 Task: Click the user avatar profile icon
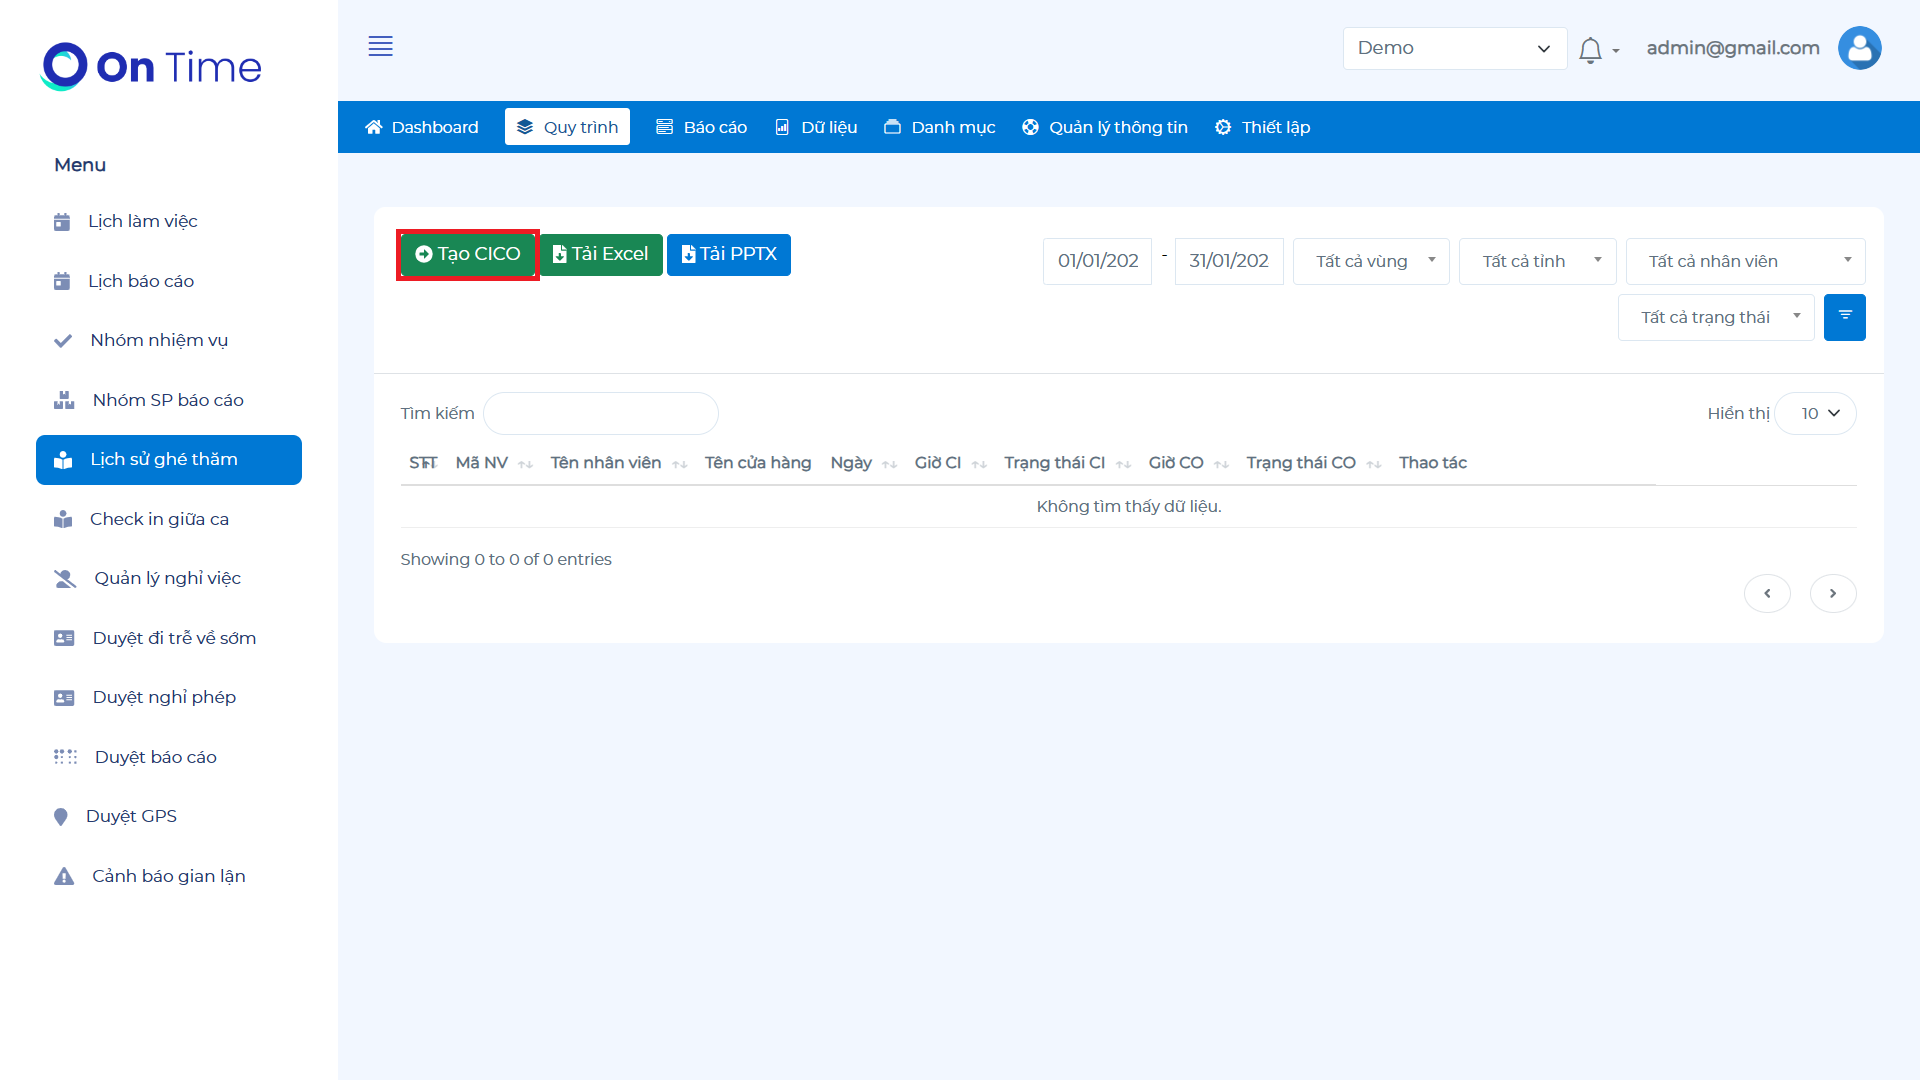point(1859,48)
